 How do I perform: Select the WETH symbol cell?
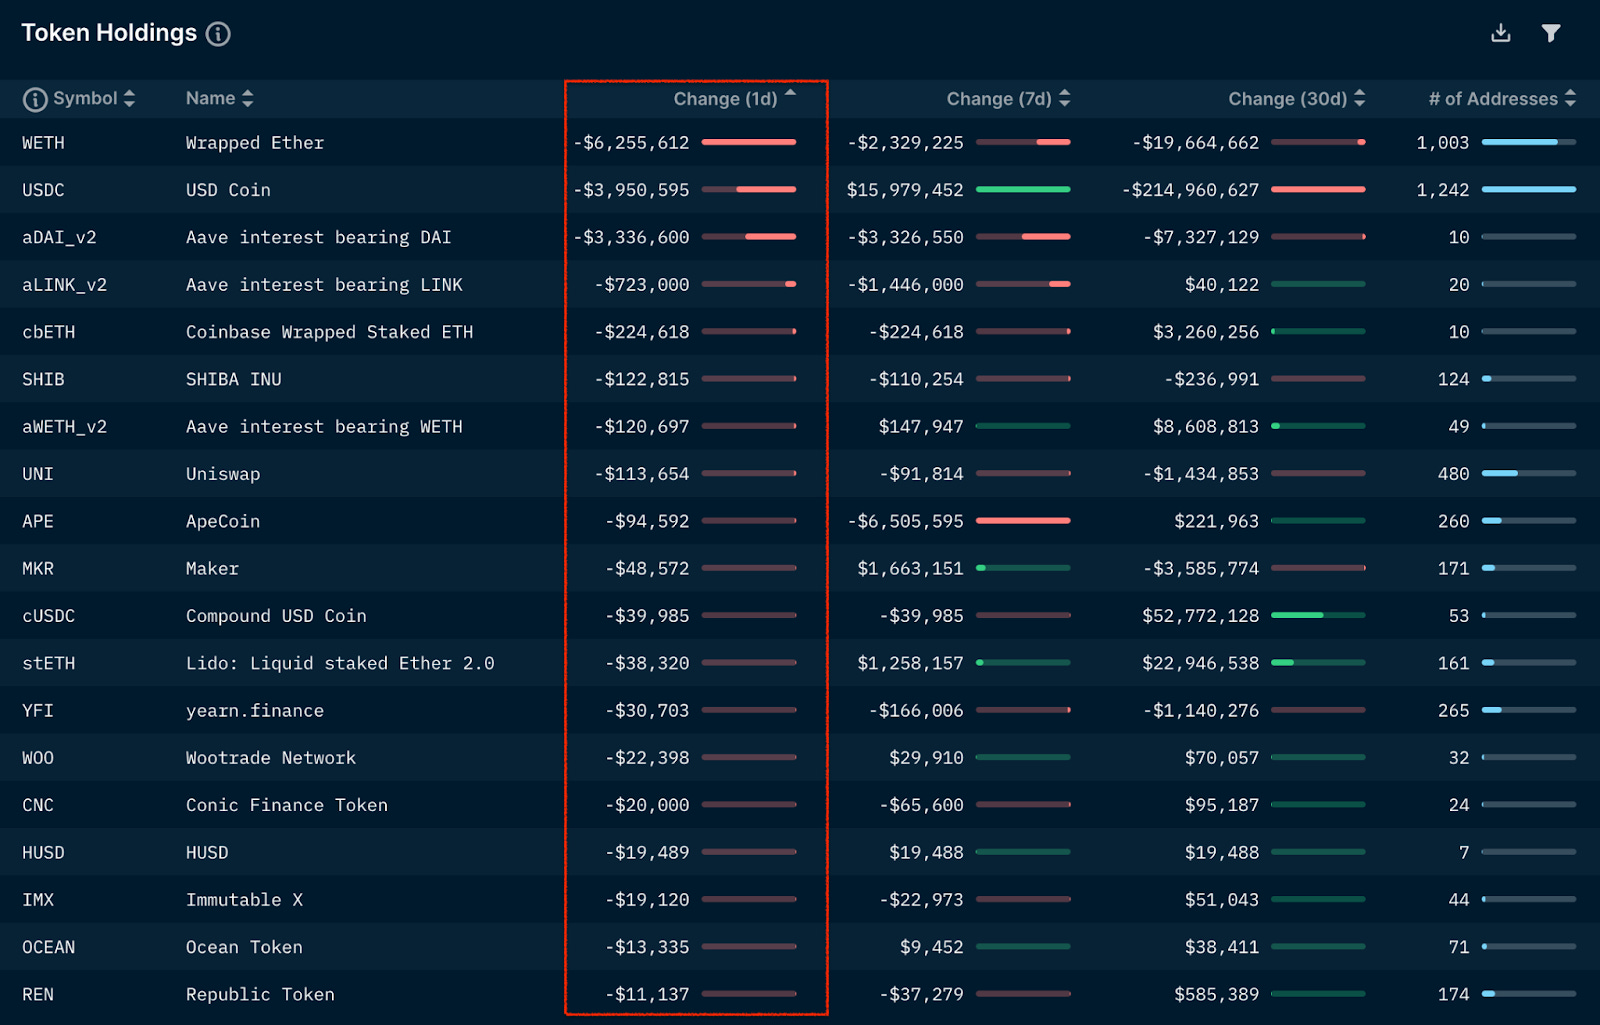pyautogui.click(x=43, y=143)
